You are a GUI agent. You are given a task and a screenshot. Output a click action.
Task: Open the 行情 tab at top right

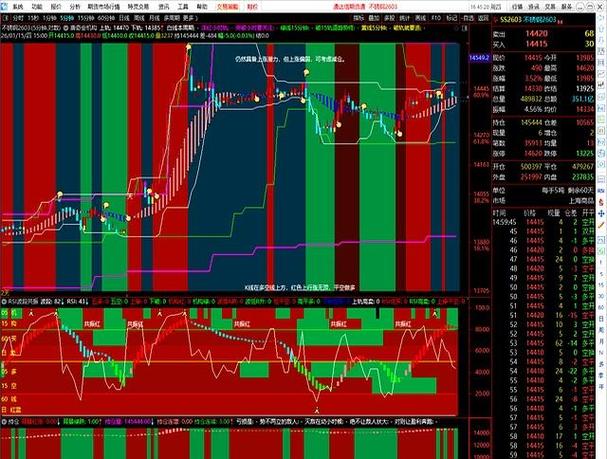517,7
